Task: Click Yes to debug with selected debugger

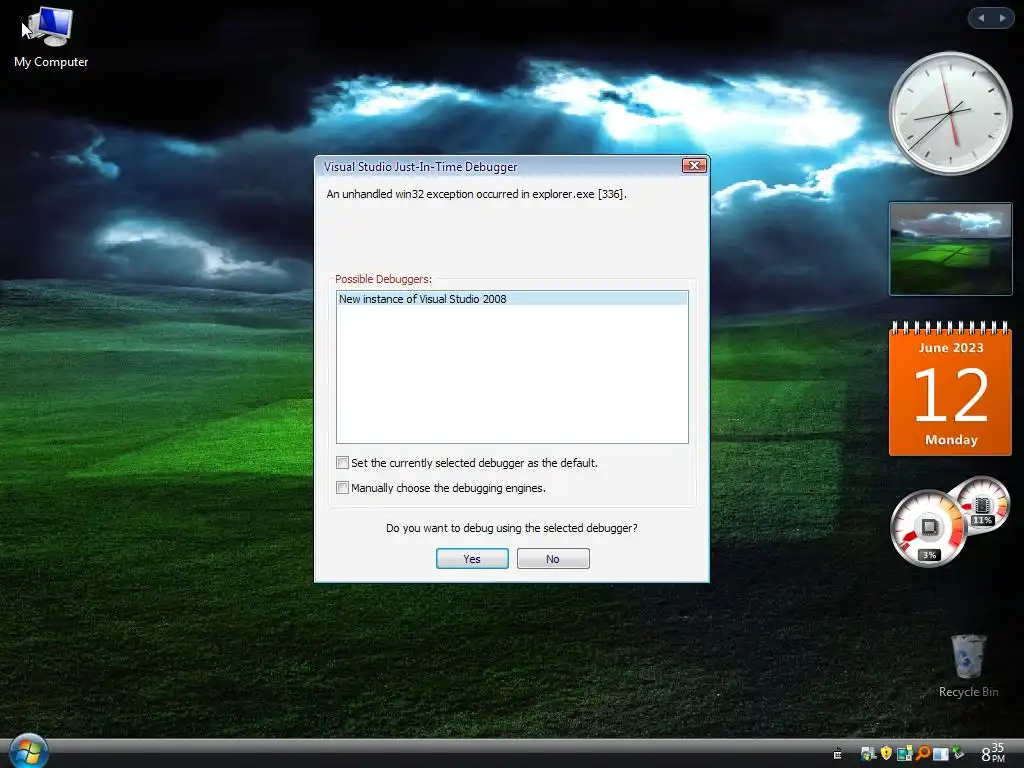Action: point(472,558)
